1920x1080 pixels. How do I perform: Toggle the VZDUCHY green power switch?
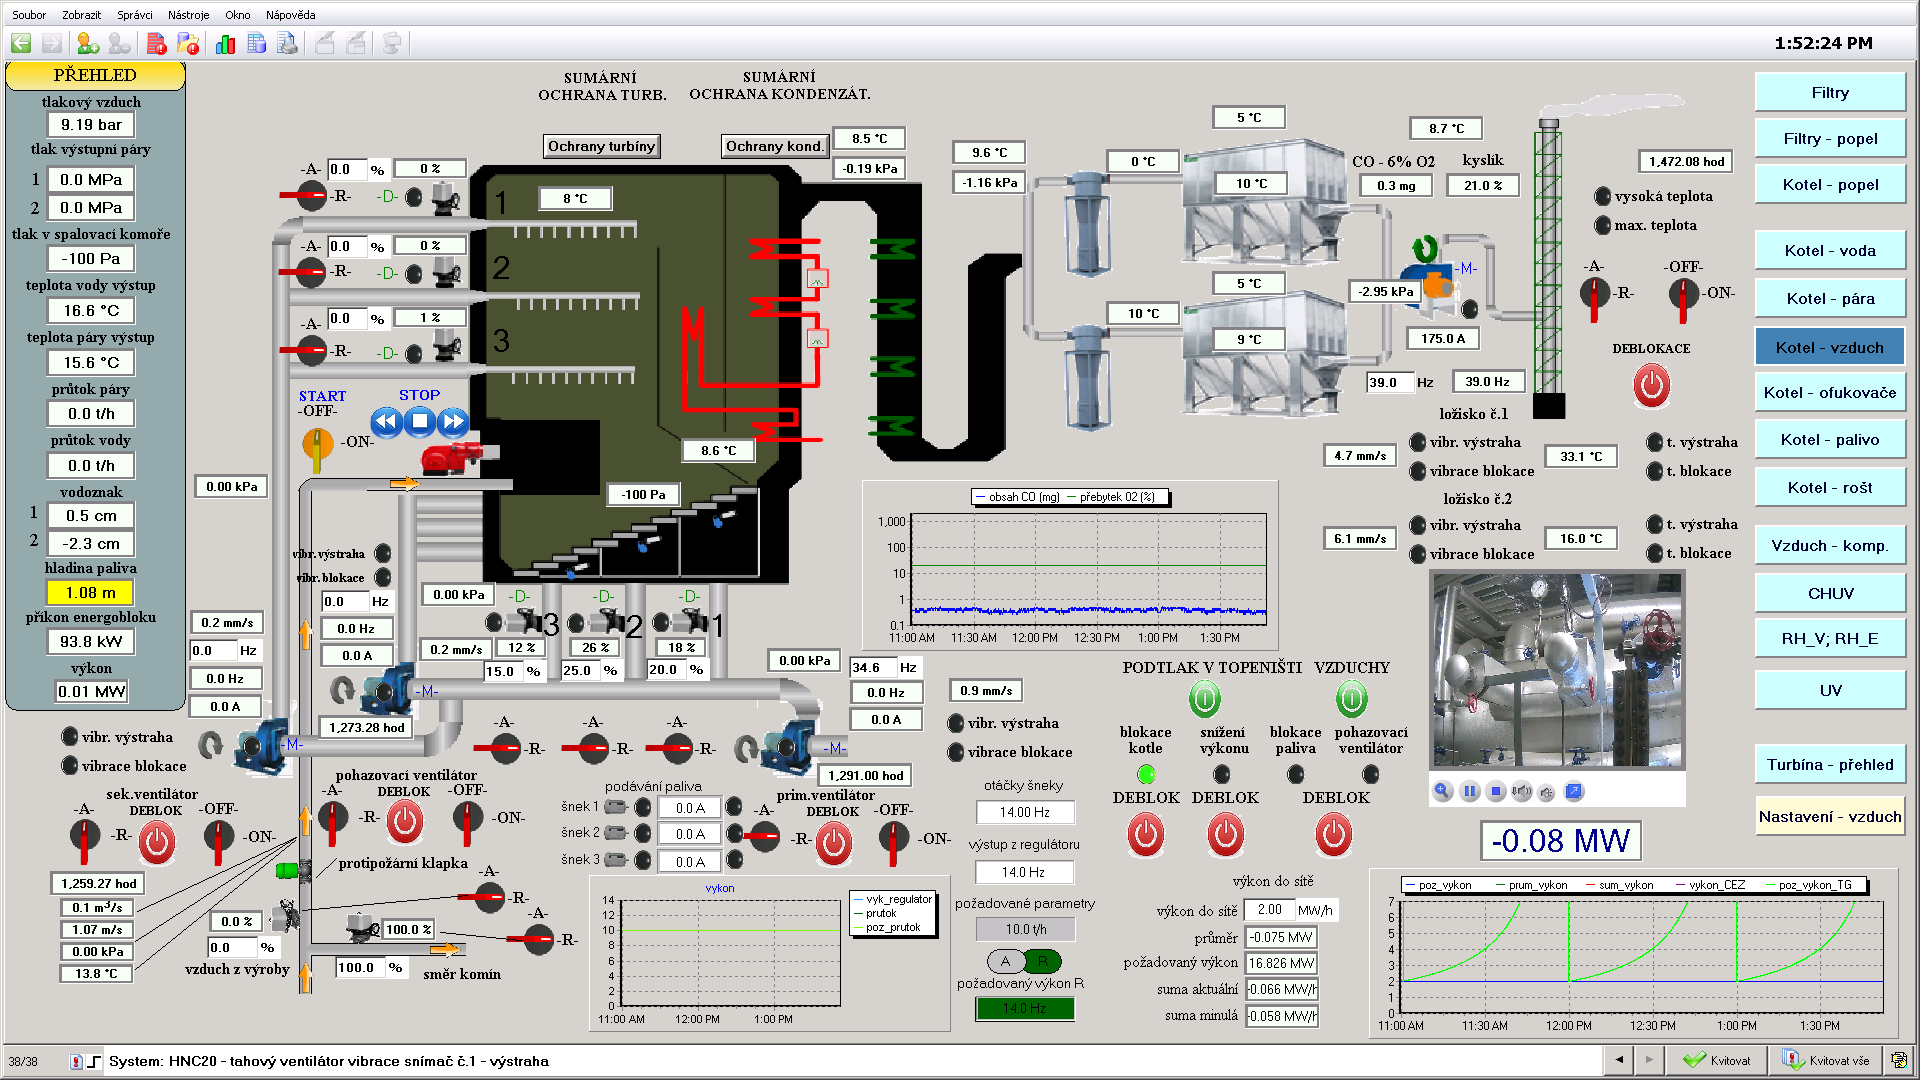[1351, 698]
